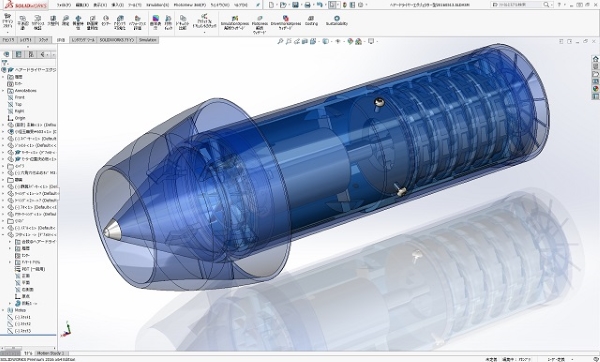The height and width of the screenshot is (362, 600).
Task: Open the Costing tool
Action: 311,21
